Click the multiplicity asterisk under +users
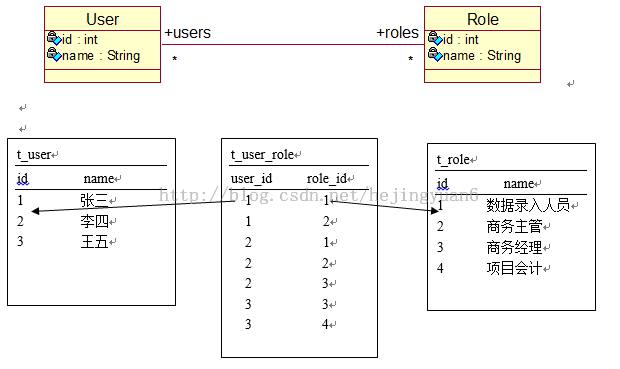This screenshot has height=369, width=620. 174,59
